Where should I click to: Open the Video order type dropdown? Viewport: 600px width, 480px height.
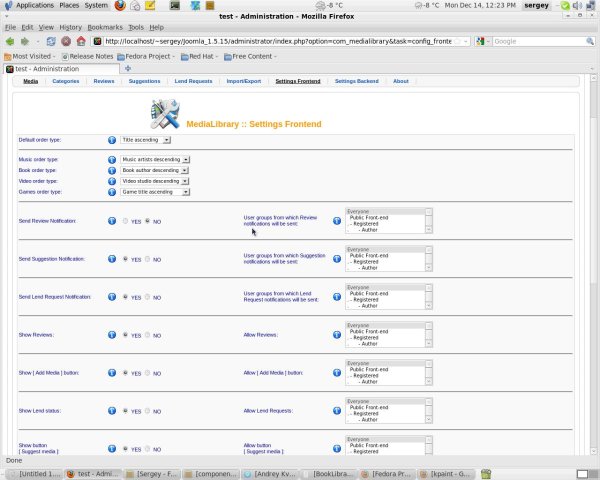(x=154, y=181)
